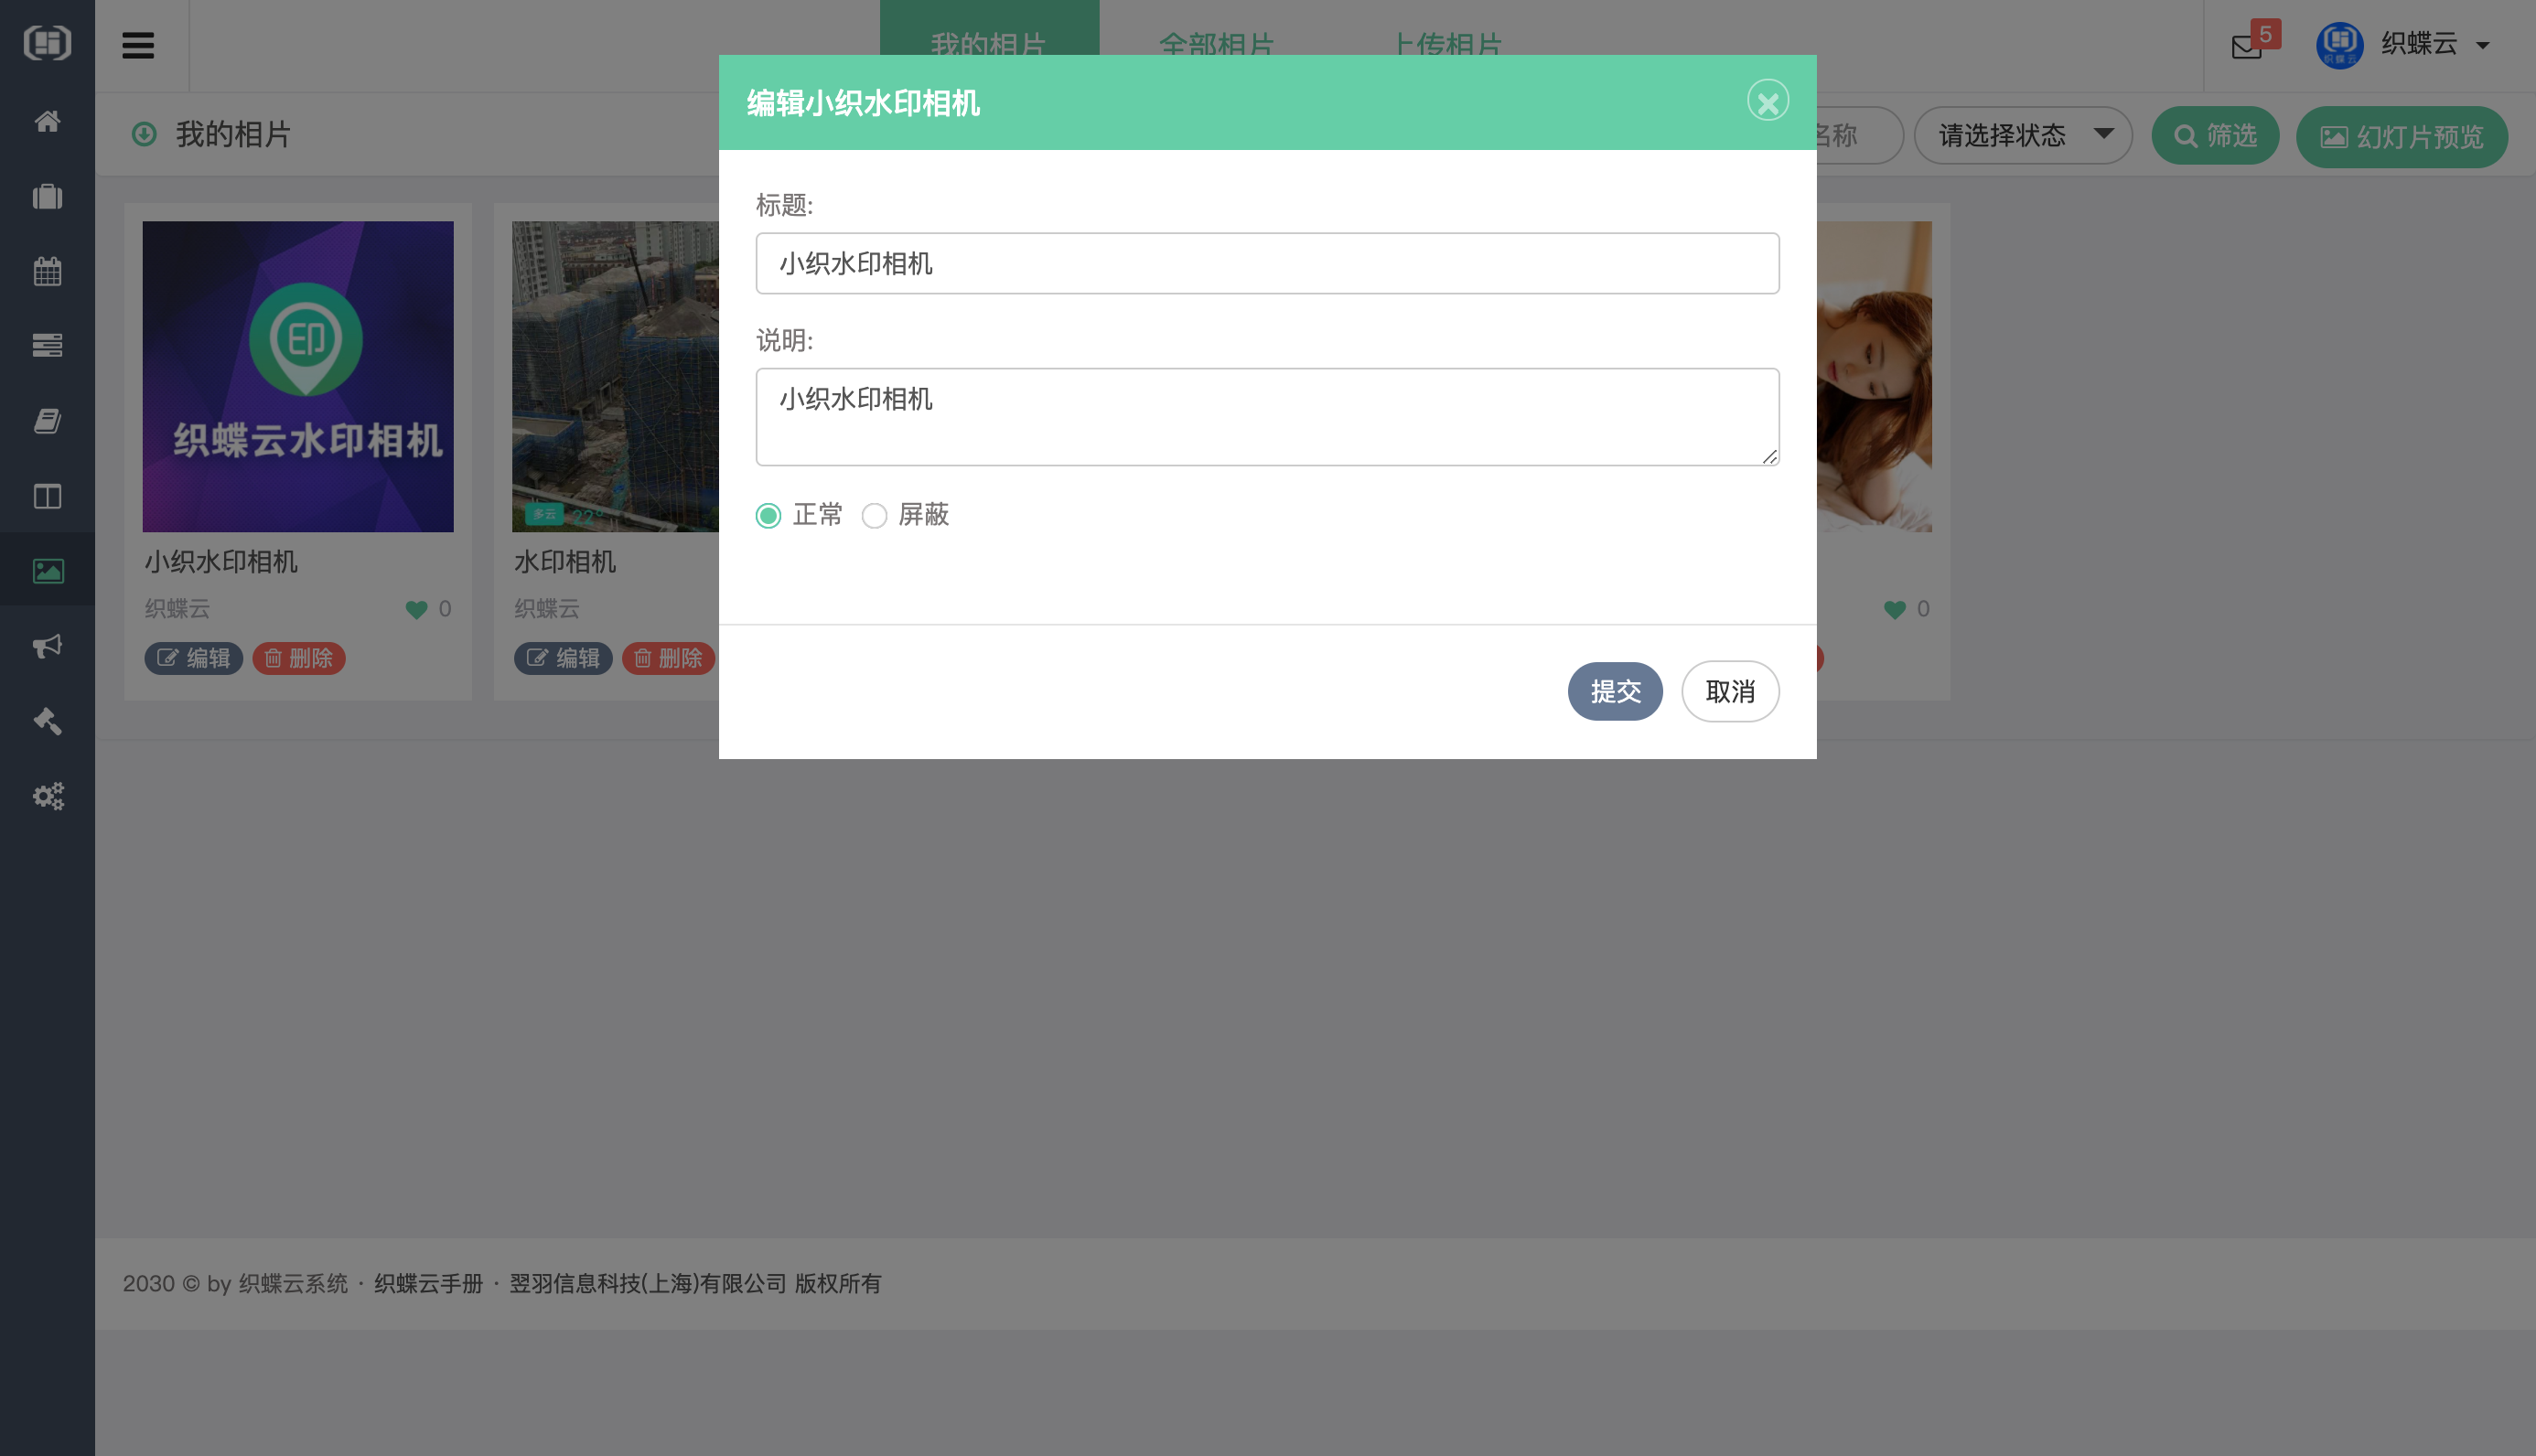Close the edit dialog with X icon

coord(1767,101)
